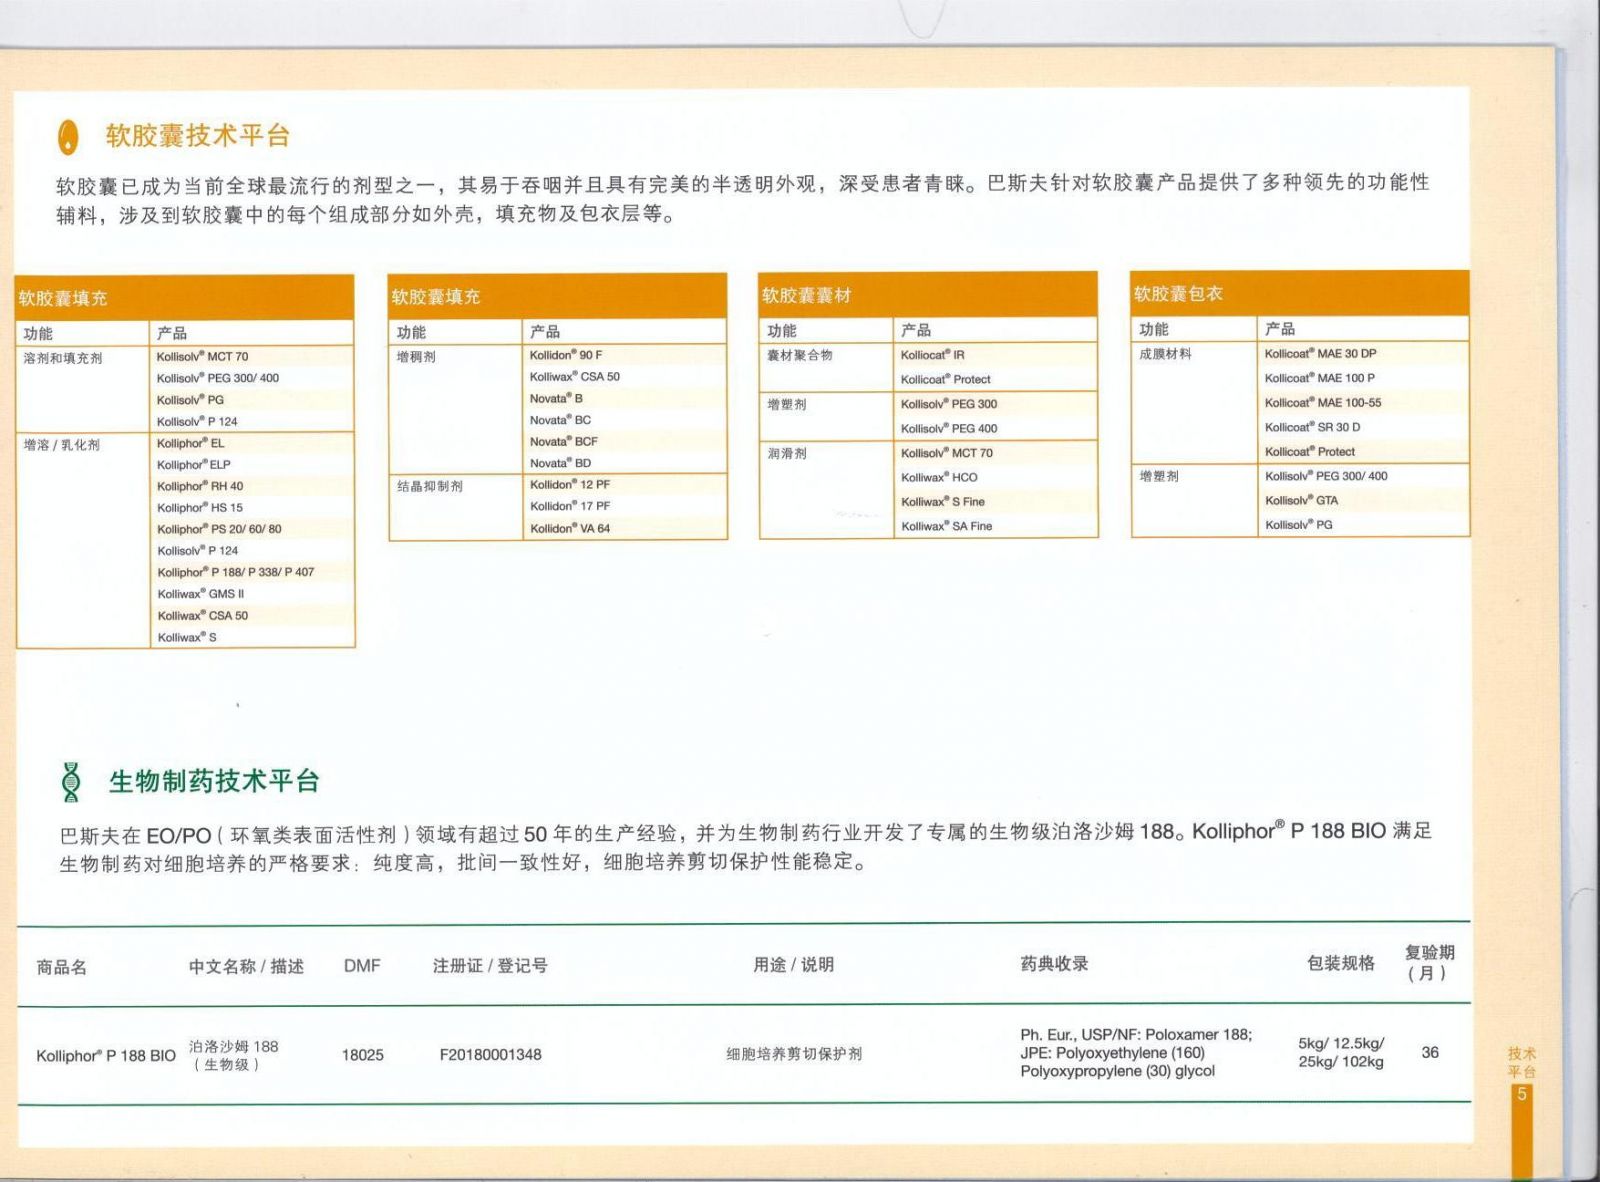Click the Kollisolv GTA row

click(1363, 500)
